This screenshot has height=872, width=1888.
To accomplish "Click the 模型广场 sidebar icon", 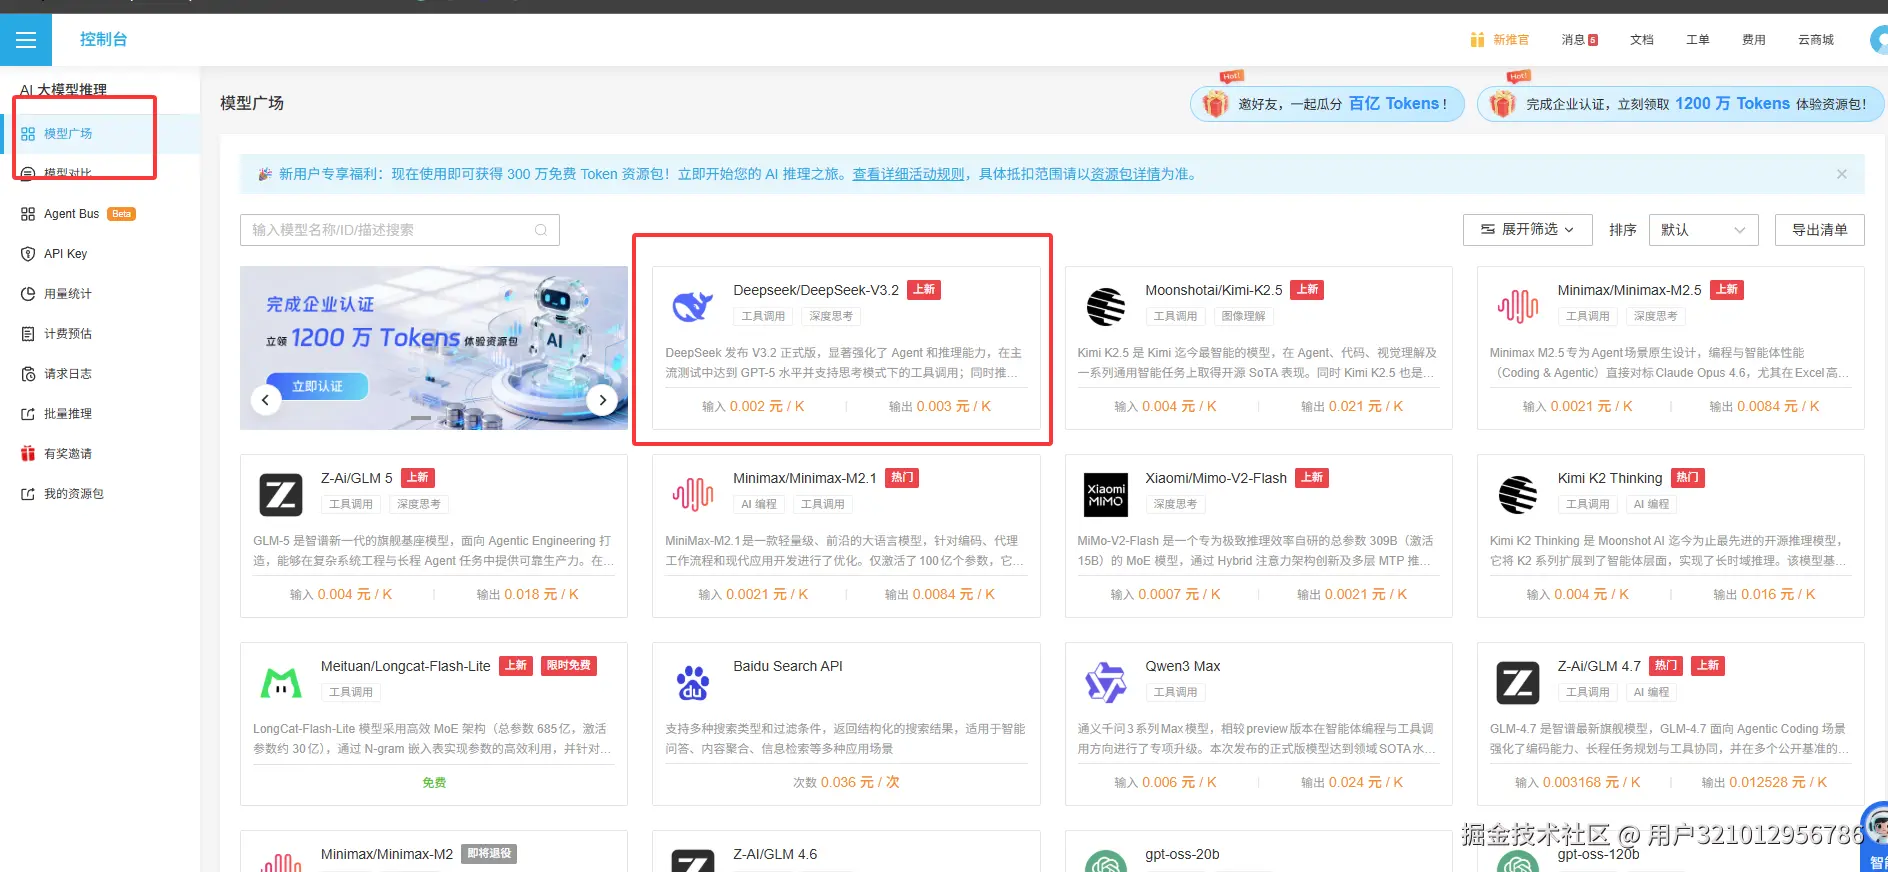I will pyautogui.click(x=28, y=134).
